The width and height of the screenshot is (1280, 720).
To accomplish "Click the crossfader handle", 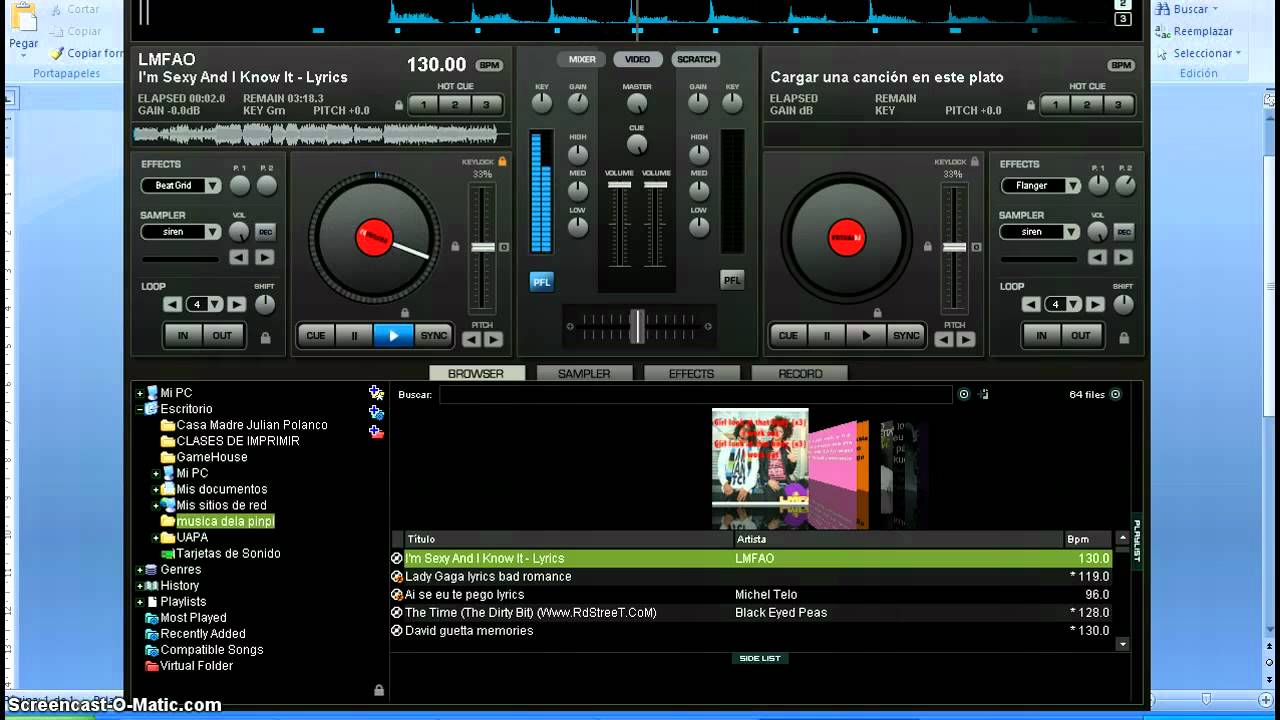I will [637, 326].
